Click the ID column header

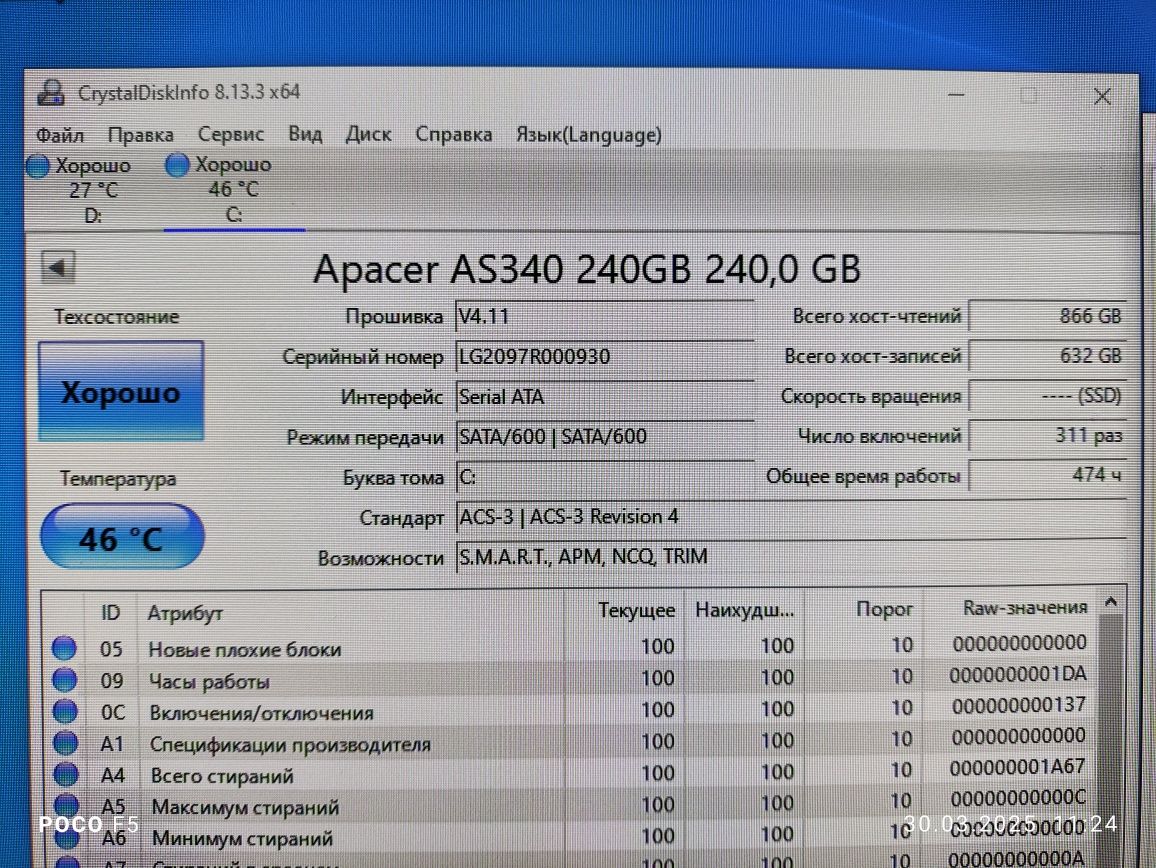(x=111, y=613)
